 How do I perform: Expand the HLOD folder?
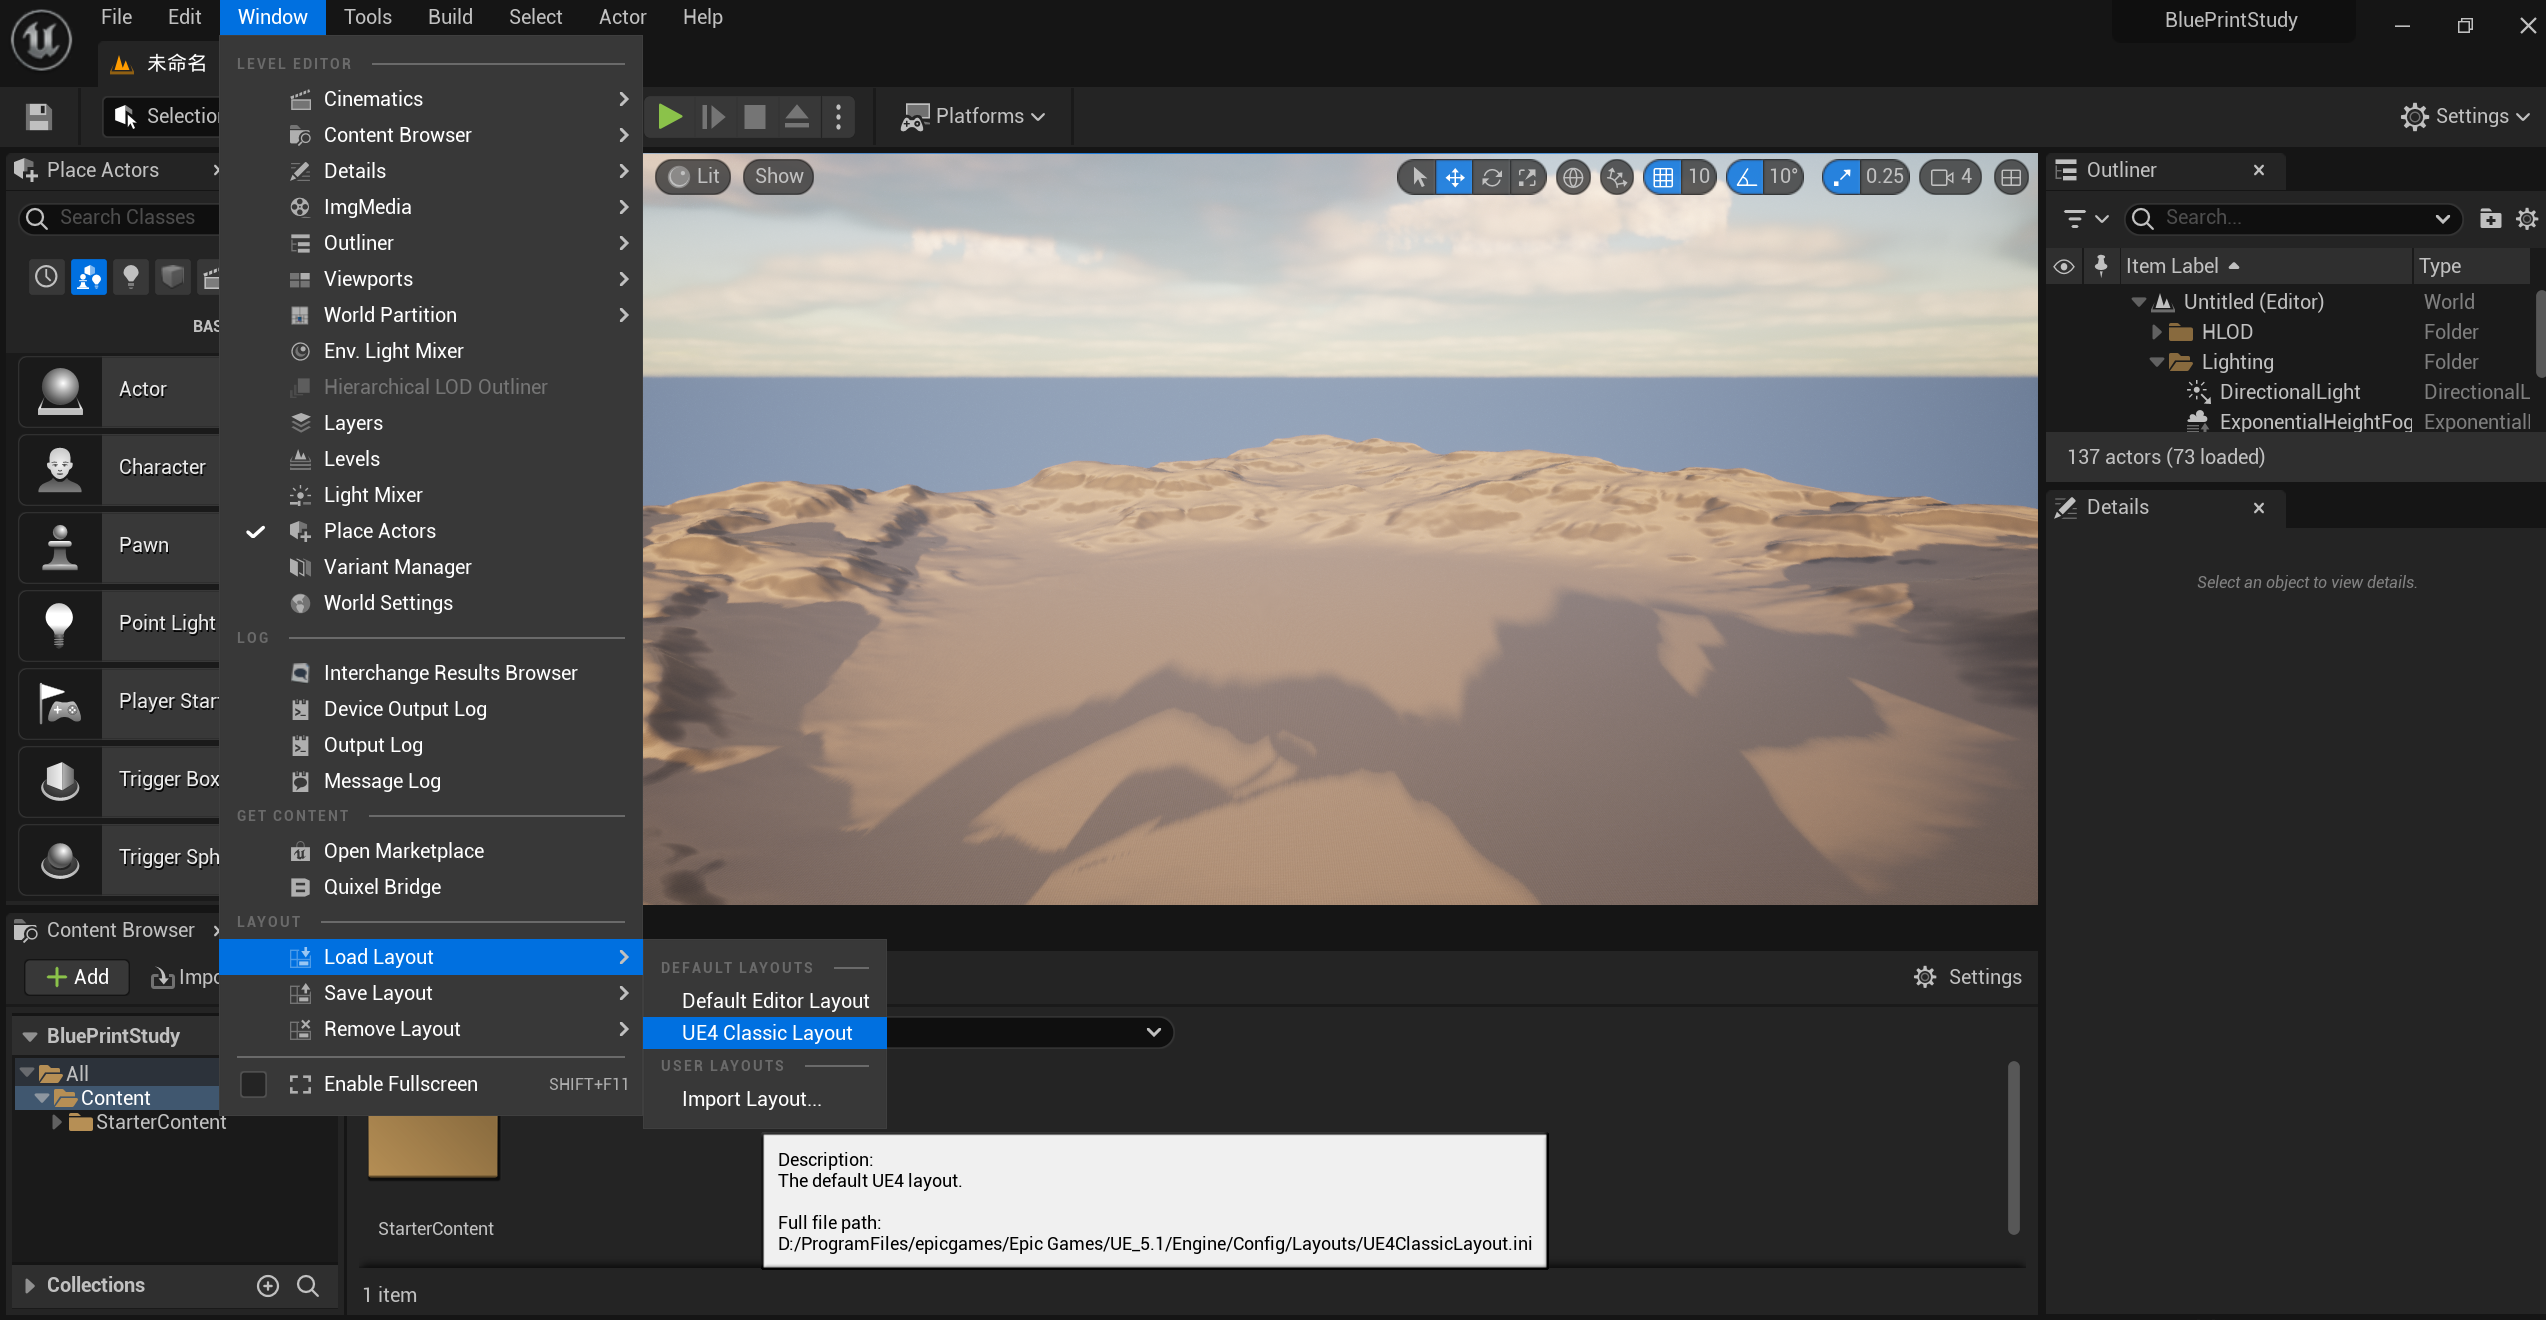(2157, 332)
